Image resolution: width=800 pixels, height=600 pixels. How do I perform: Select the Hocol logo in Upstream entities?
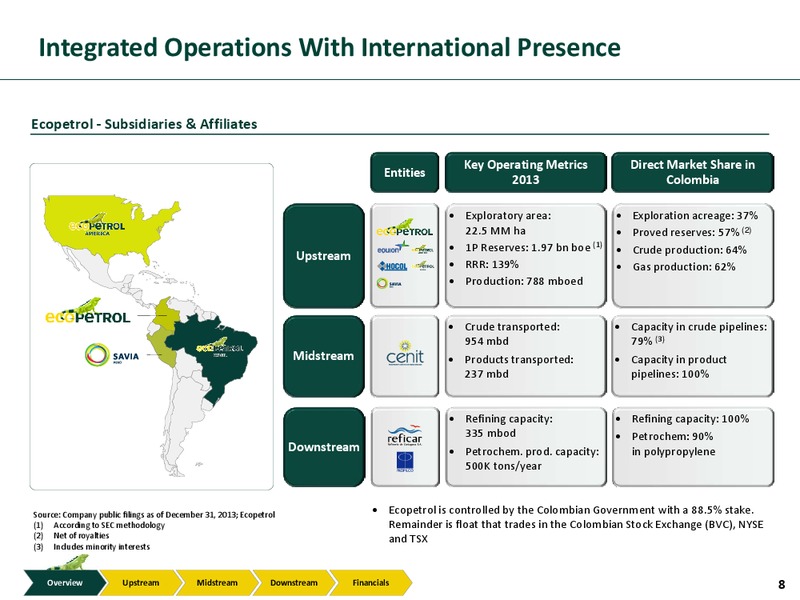392,266
